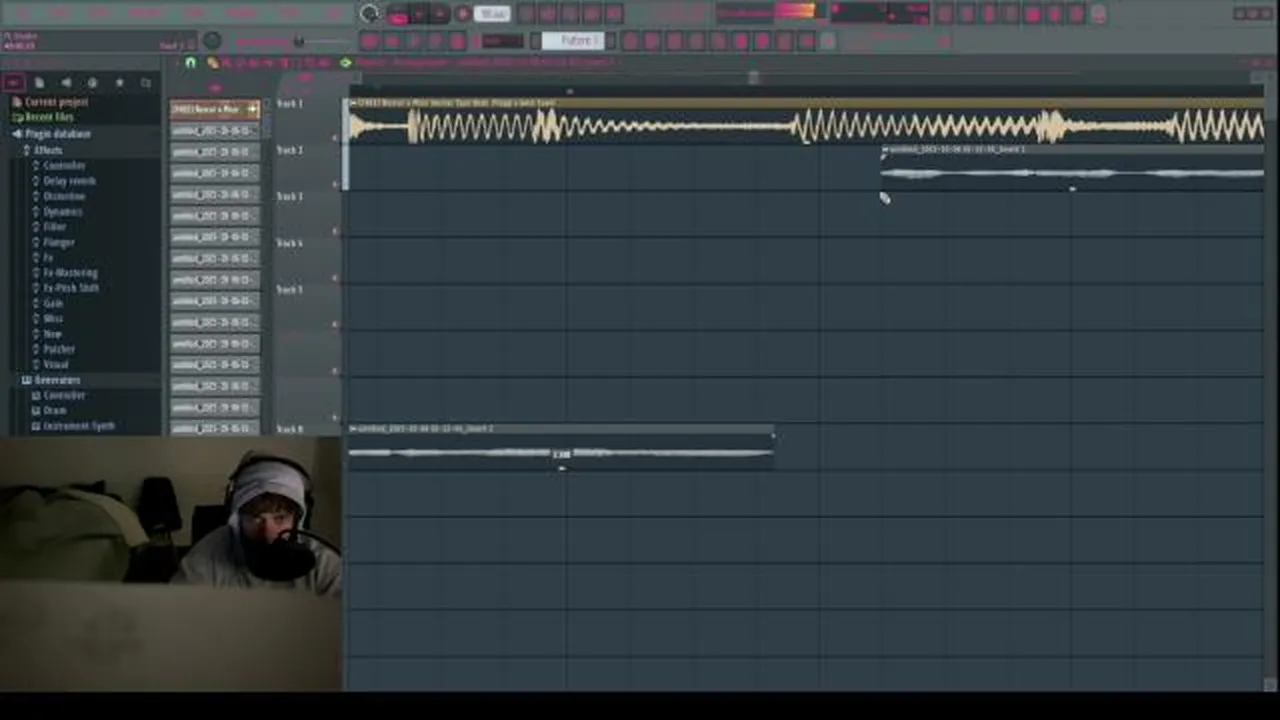1280x720 pixels.
Task: Click the speaker icon in browser header
Action: 66,83
